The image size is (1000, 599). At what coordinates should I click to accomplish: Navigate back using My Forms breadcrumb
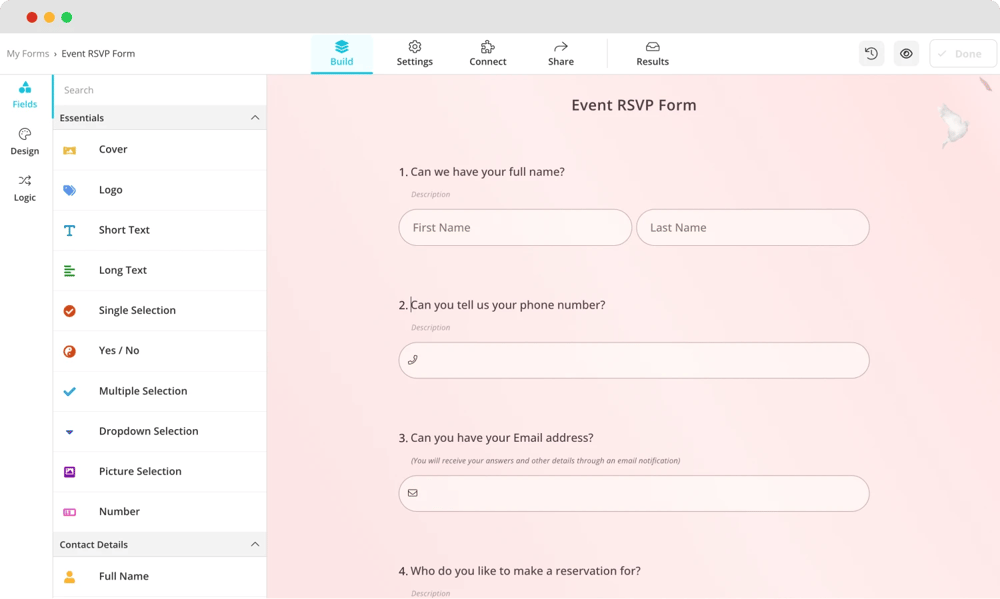coord(28,53)
